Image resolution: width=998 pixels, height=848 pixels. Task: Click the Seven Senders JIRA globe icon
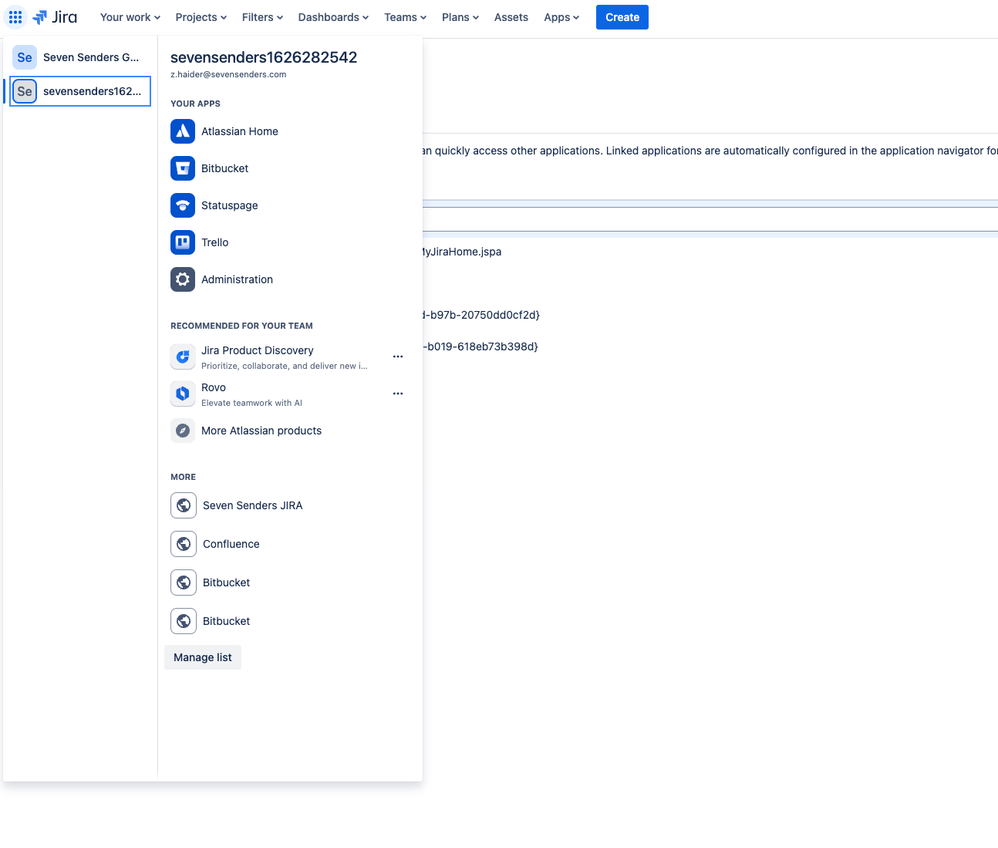[183, 505]
